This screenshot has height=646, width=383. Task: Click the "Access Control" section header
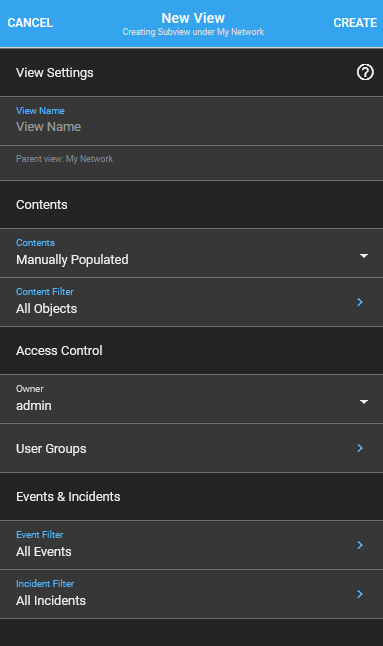click(x=59, y=351)
